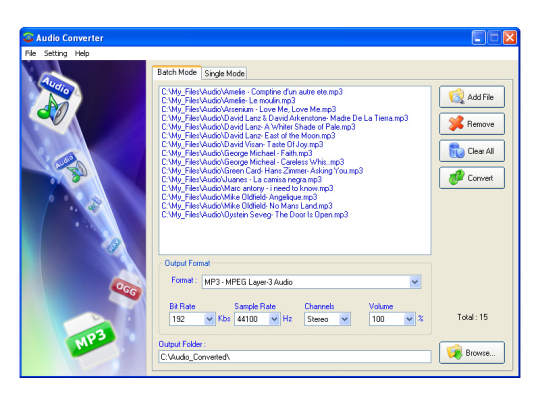Select file Madre De La Tierra.mp3
Screen dimensions: 540x405
point(285,118)
